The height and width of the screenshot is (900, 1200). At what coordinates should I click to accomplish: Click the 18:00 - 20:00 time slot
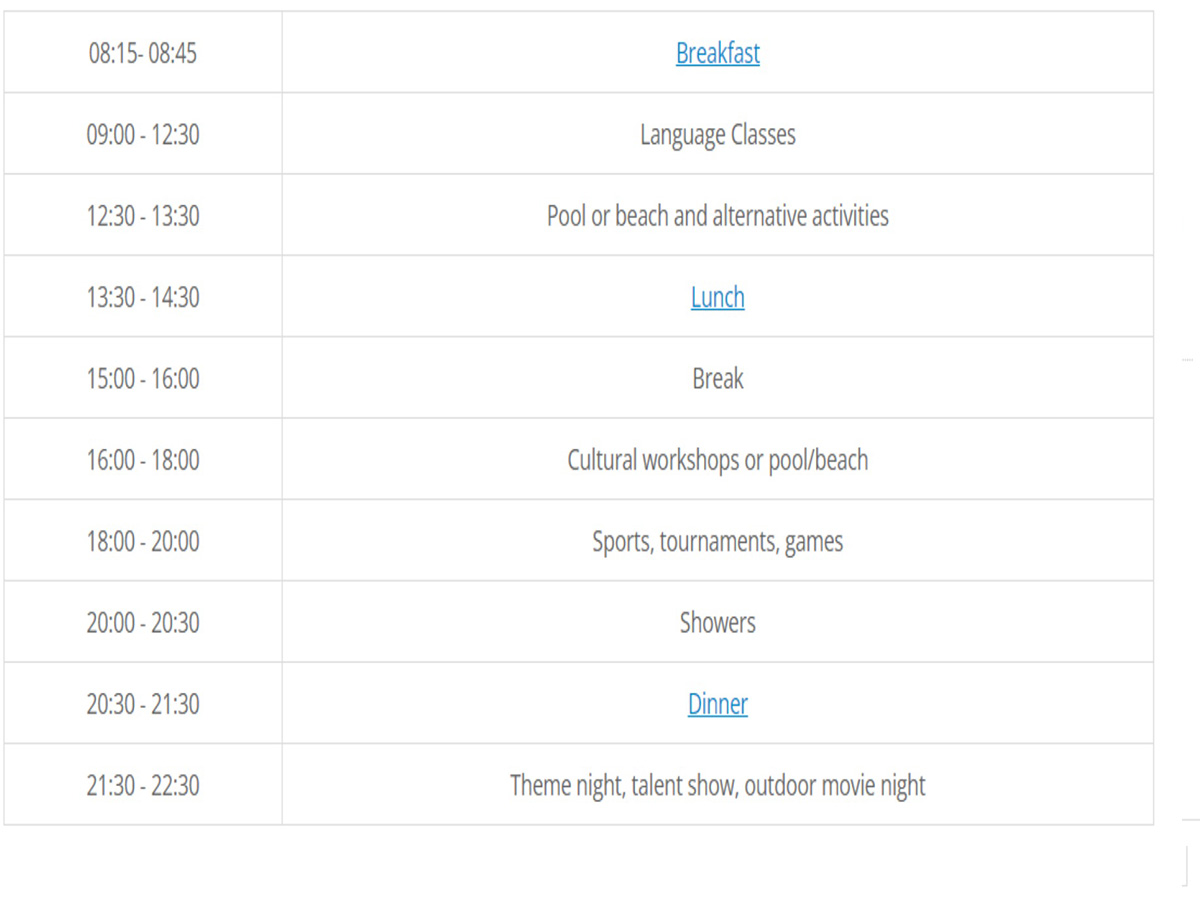(143, 542)
